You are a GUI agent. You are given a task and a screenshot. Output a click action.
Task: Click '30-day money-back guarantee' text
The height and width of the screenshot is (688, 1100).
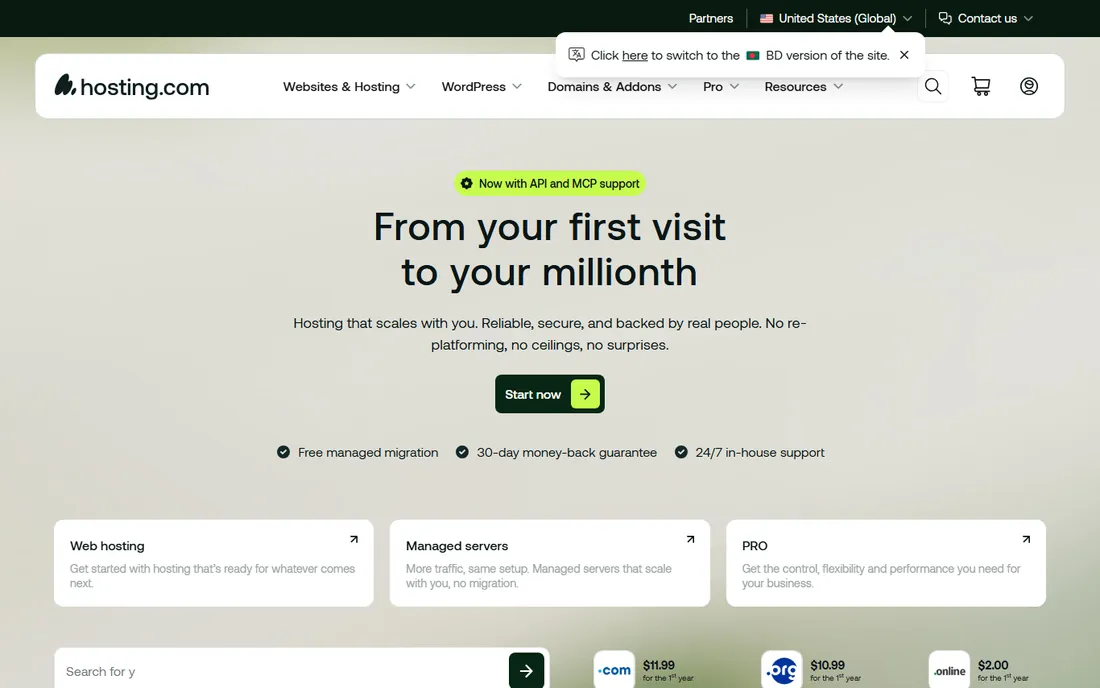pos(567,452)
